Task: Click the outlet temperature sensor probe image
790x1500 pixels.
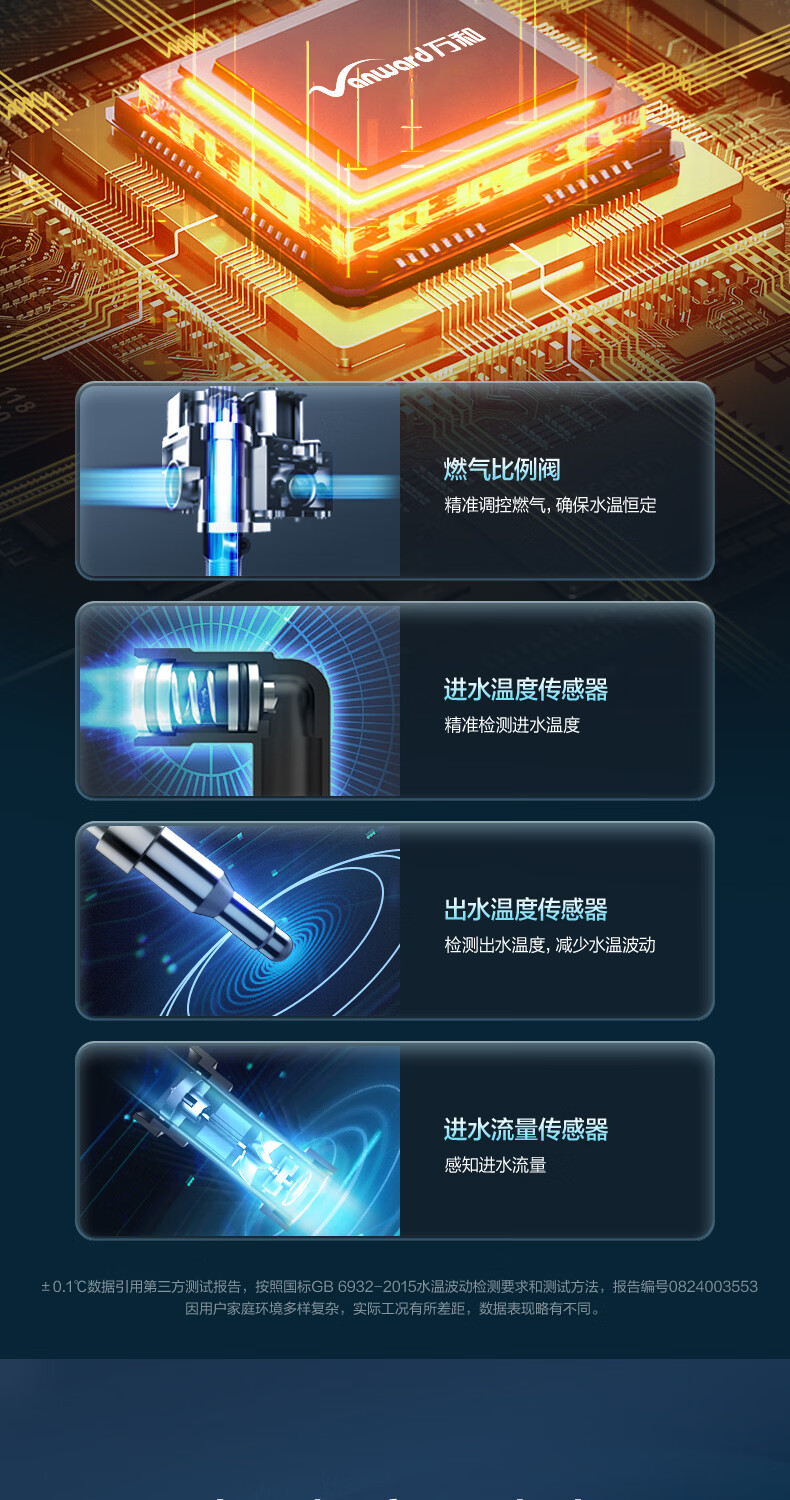Action: [240, 921]
